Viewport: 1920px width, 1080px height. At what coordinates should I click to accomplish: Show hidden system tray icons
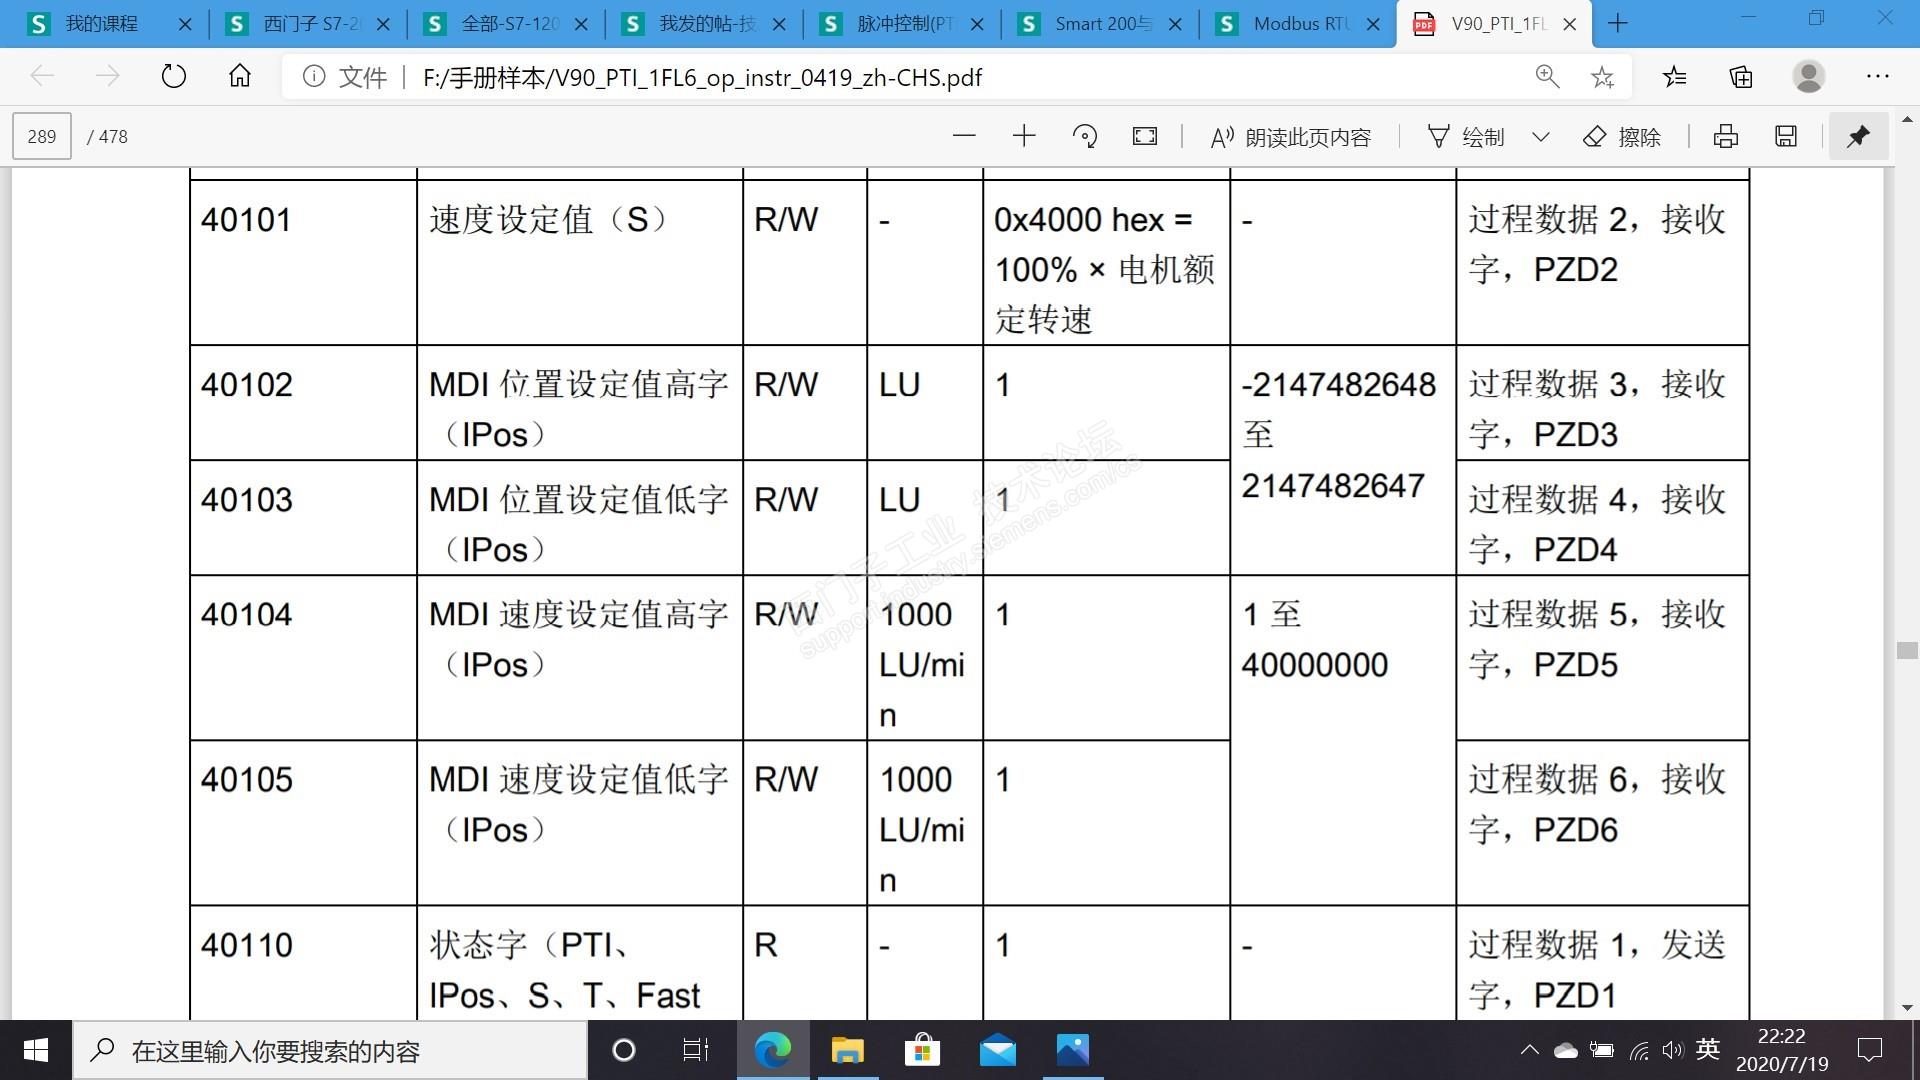click(x=1529, y=1050)
